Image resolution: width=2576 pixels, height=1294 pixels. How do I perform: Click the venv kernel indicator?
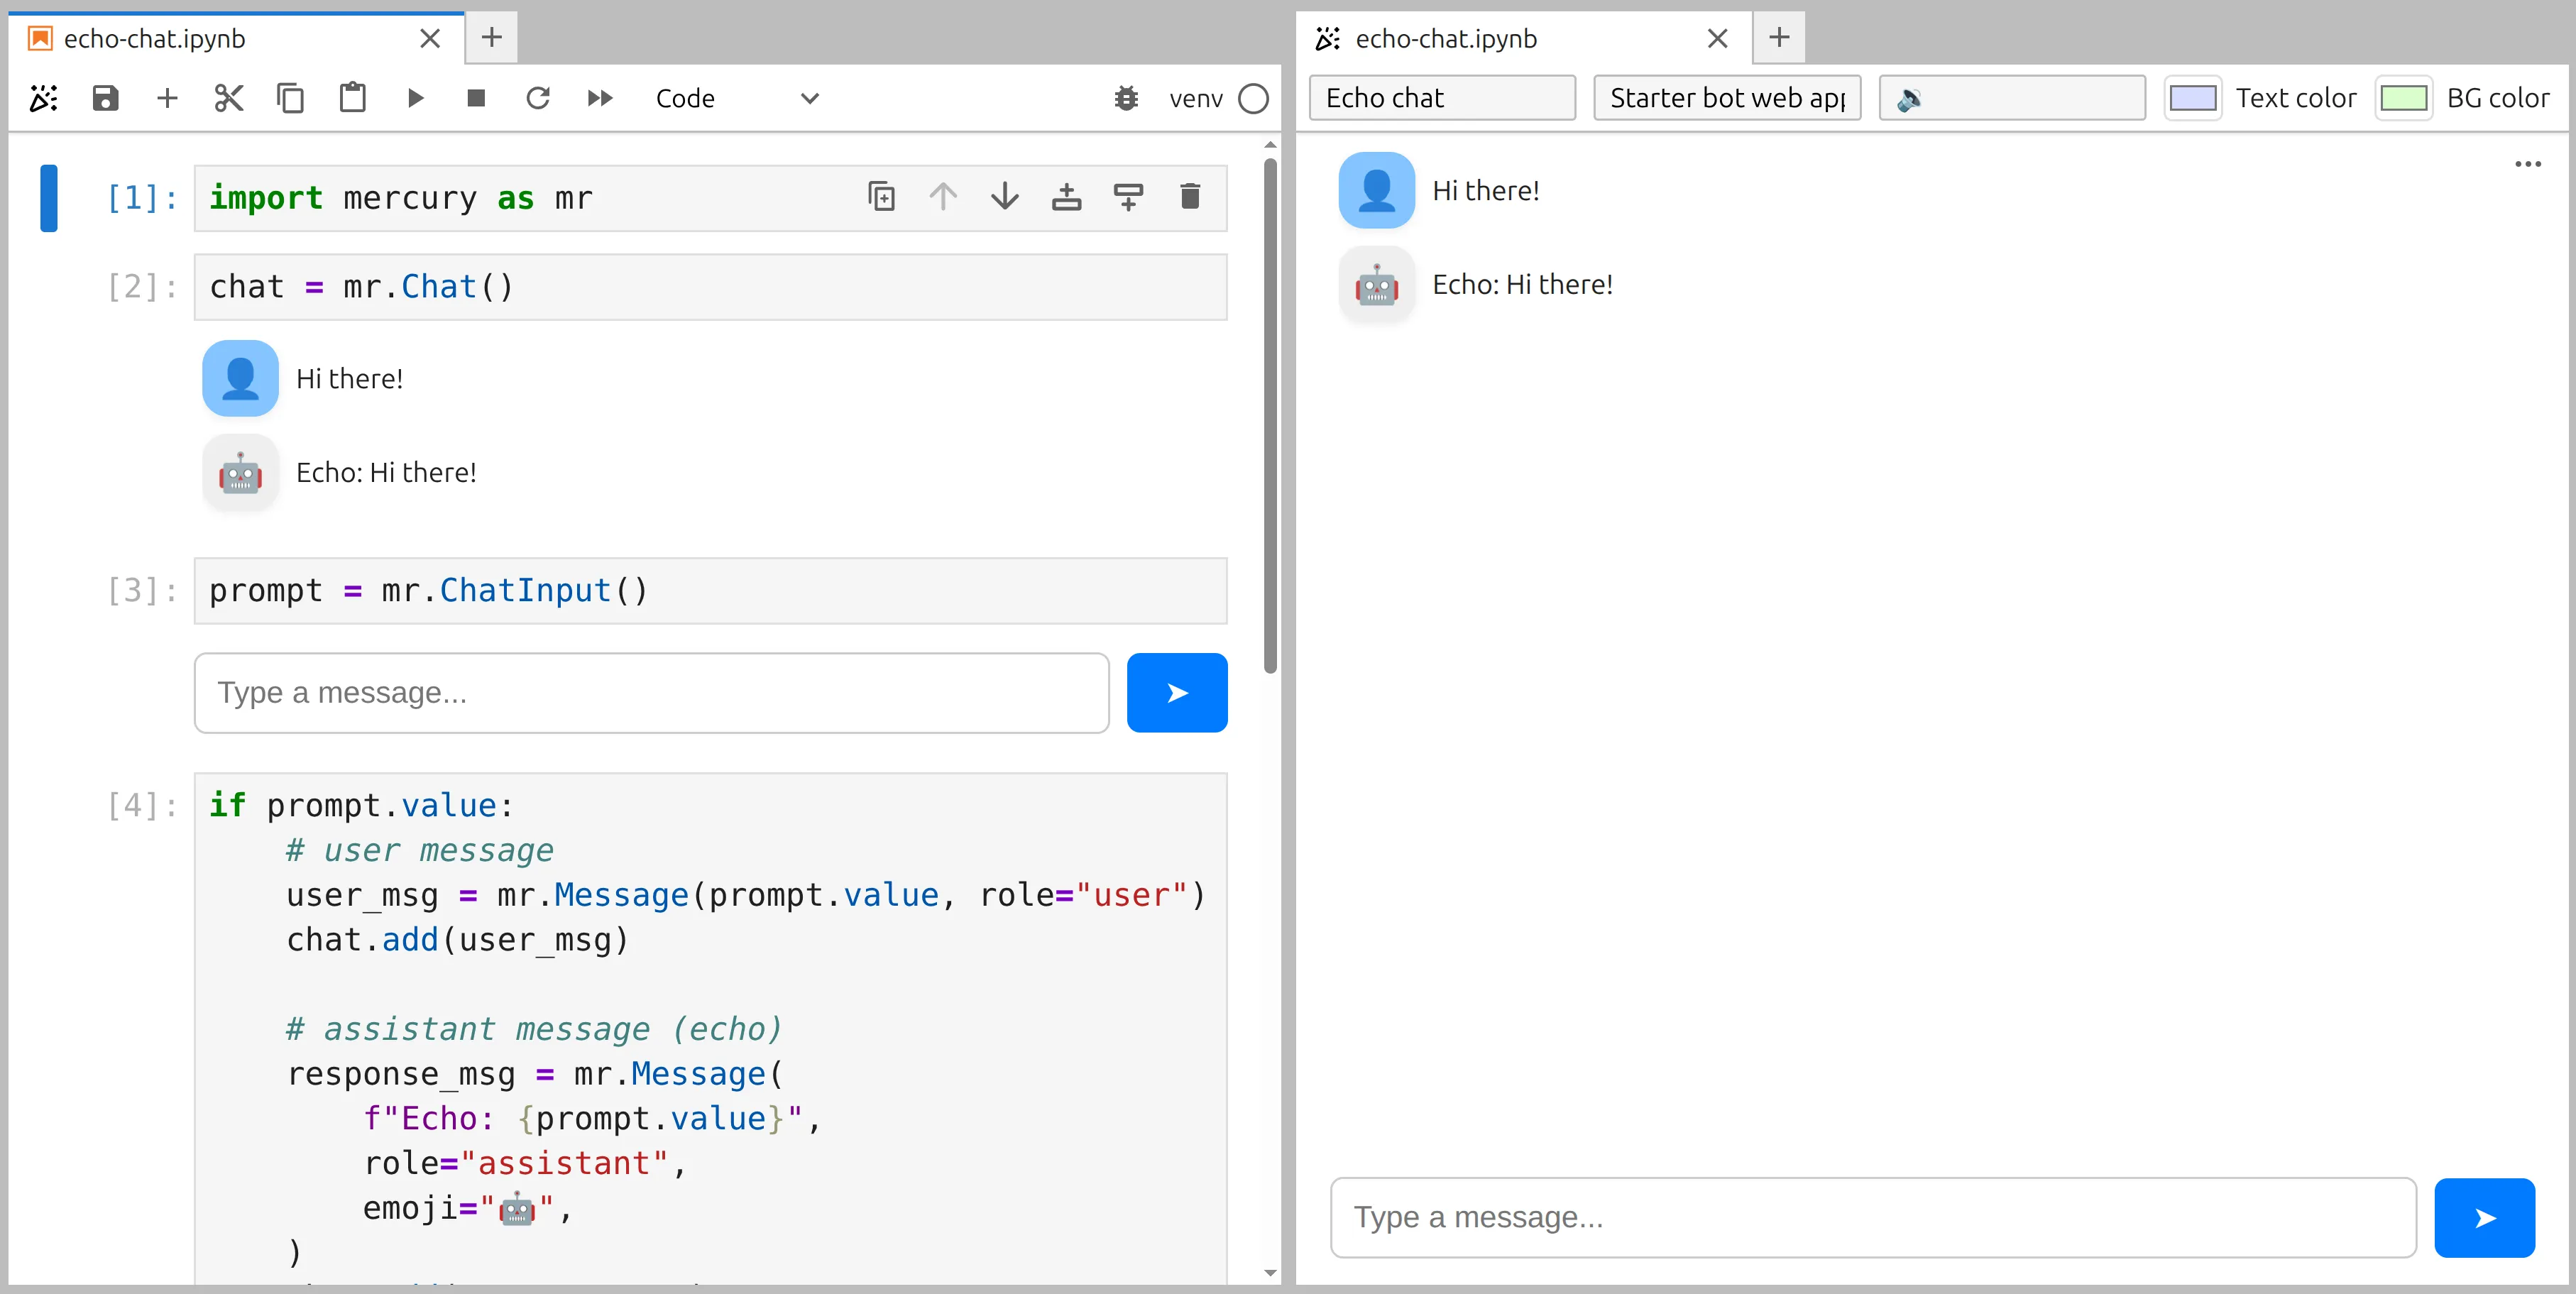click(1196, 98)
